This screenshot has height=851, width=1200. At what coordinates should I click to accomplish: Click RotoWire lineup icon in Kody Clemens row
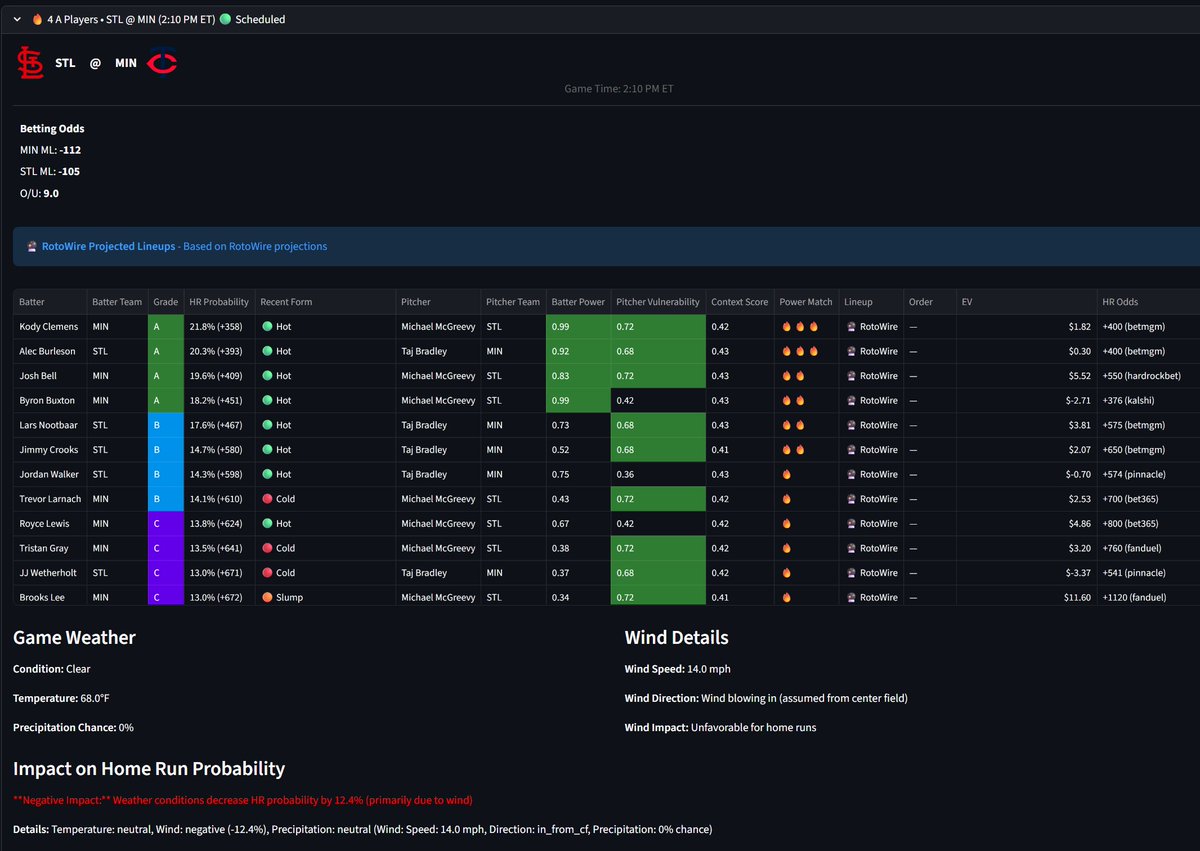tap(852, 326)
